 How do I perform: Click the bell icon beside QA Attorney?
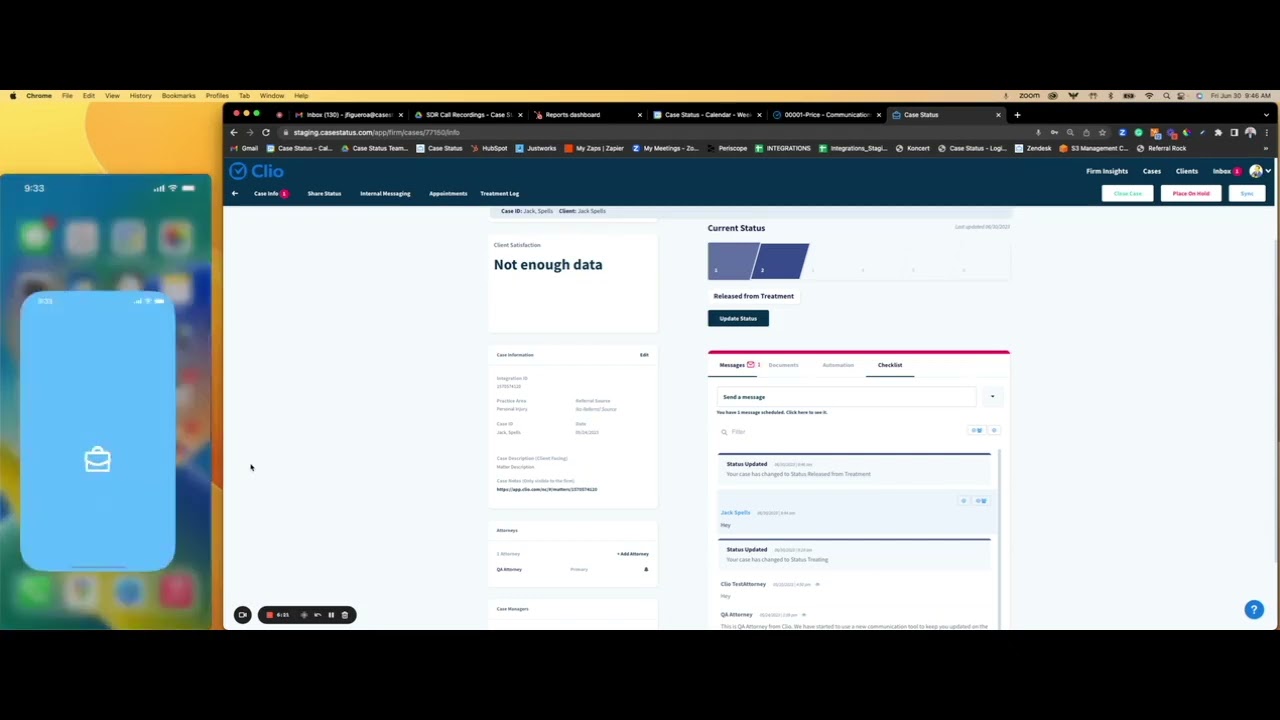646,569
